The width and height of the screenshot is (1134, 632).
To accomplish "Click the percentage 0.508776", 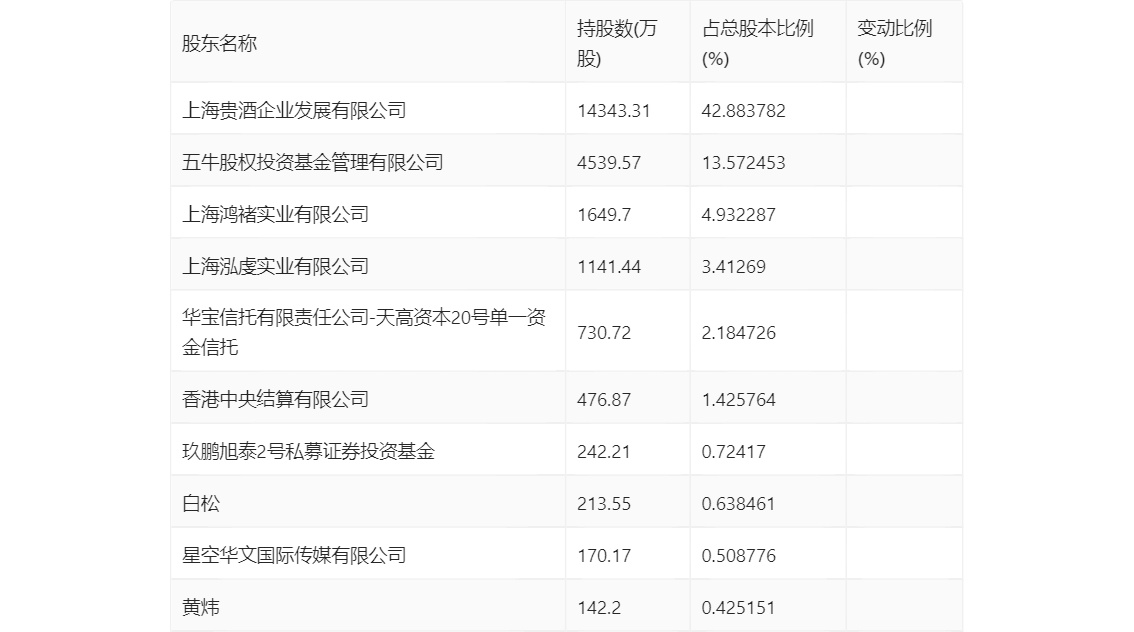I will [738, 555].
